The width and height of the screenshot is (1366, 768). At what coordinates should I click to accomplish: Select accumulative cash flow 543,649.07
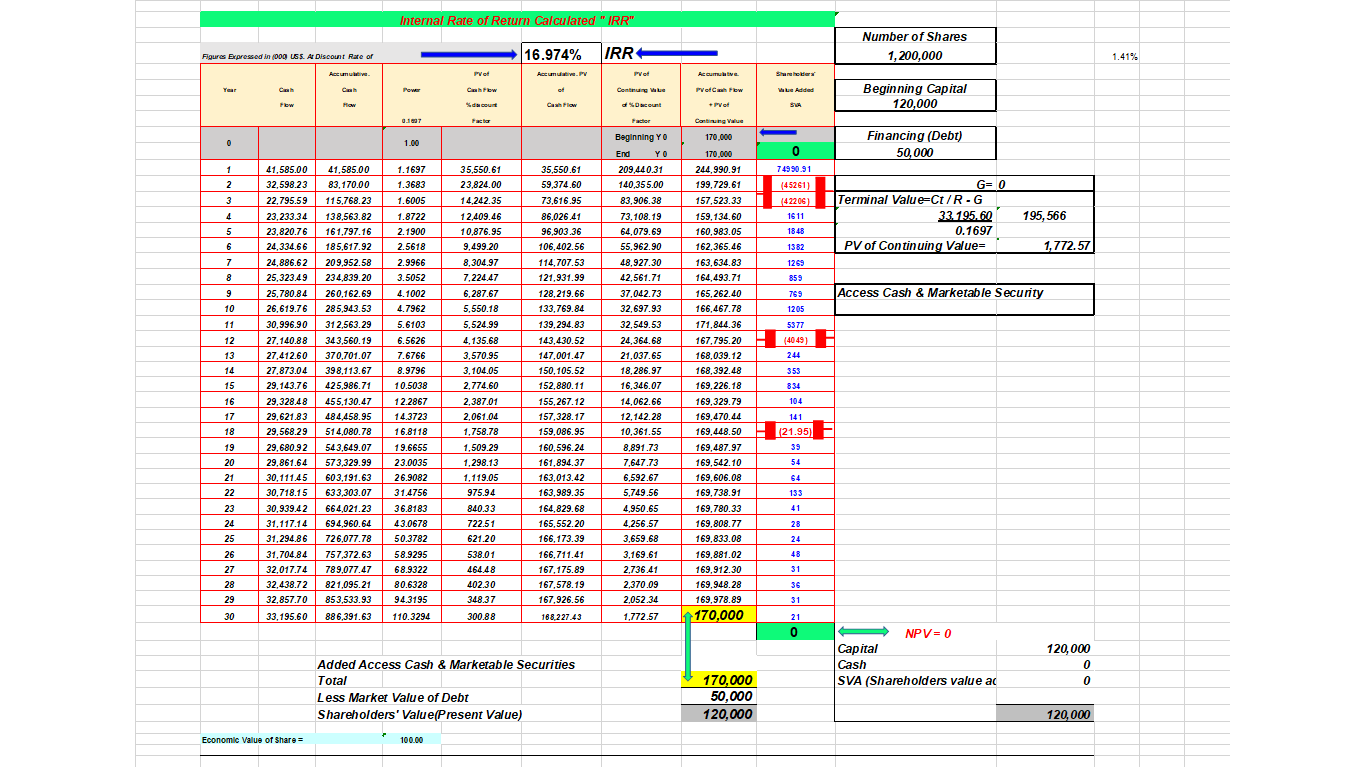coord(349,447)
